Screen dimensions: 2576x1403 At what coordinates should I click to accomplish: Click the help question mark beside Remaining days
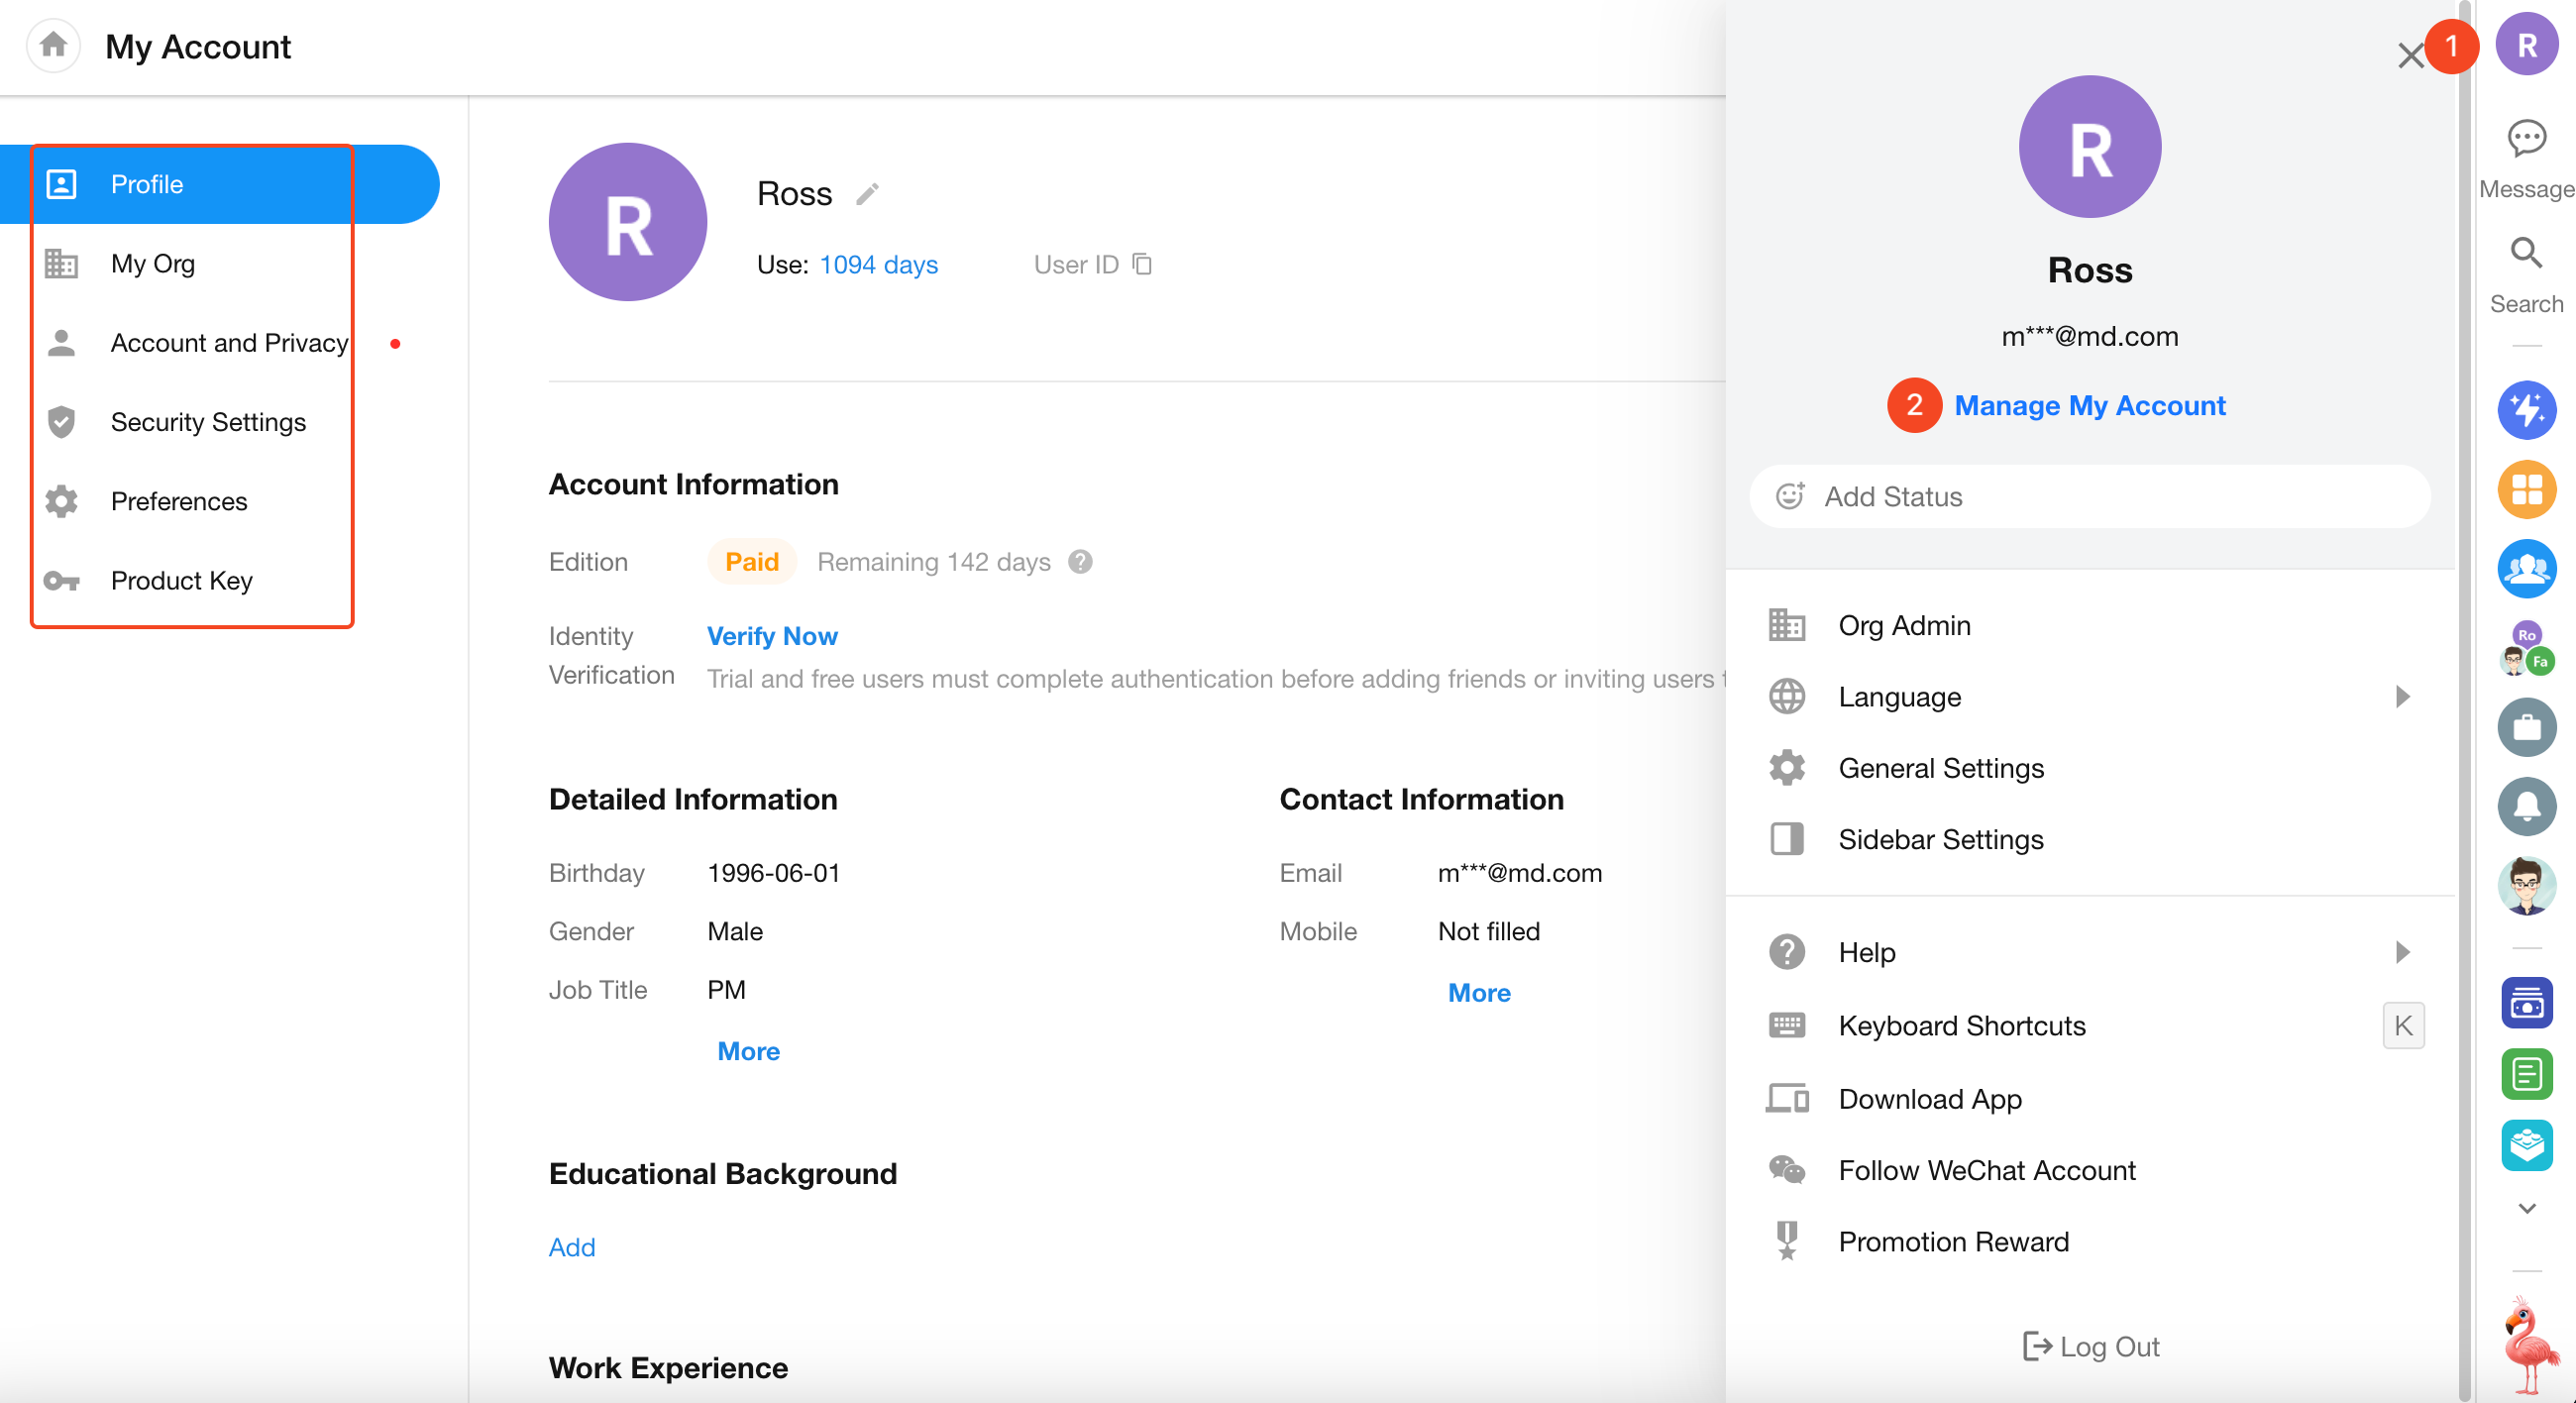click(1080, 562)
